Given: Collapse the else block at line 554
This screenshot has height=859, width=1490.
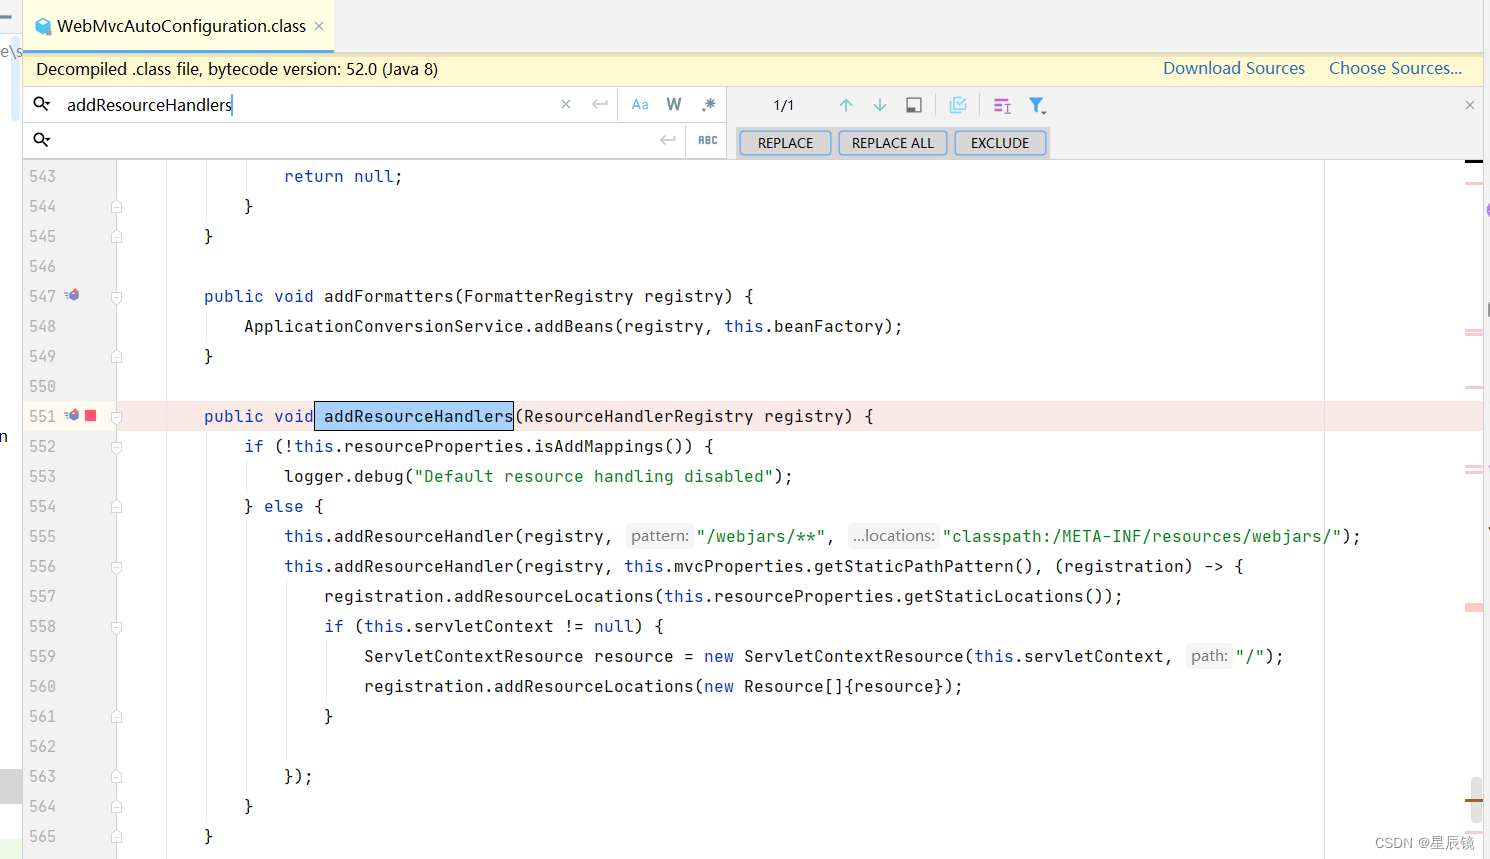Looking at the screenshot, I should coord(116,507).
